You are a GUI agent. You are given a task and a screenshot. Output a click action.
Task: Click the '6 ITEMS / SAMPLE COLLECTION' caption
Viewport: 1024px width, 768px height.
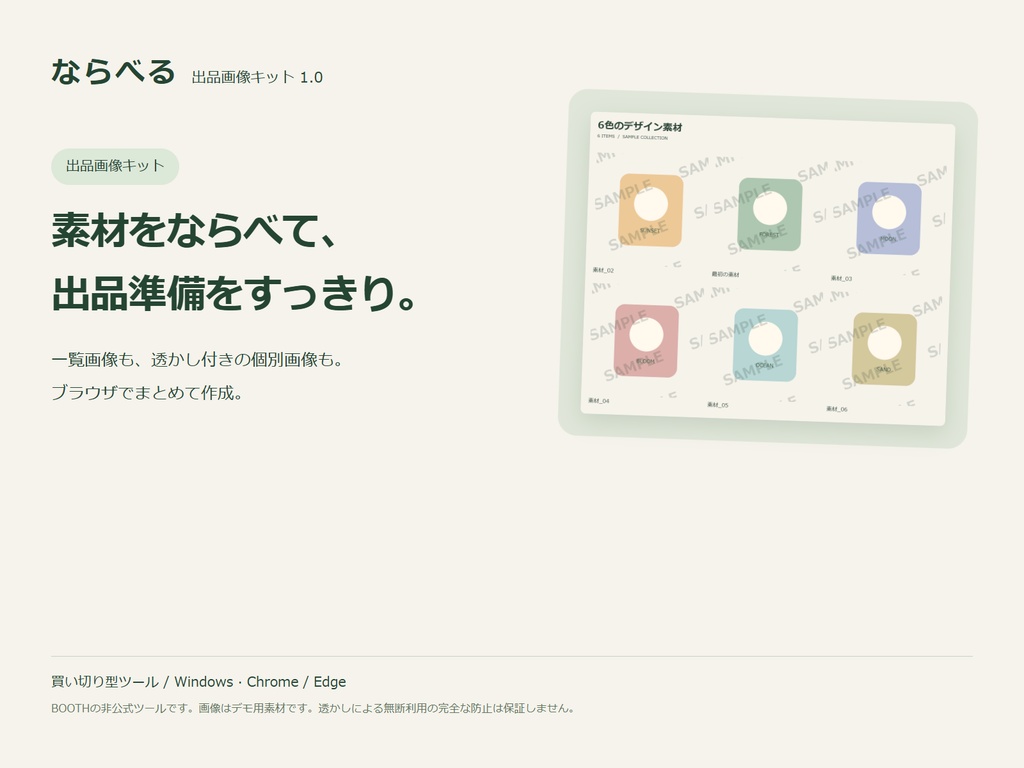coord(632,136)
